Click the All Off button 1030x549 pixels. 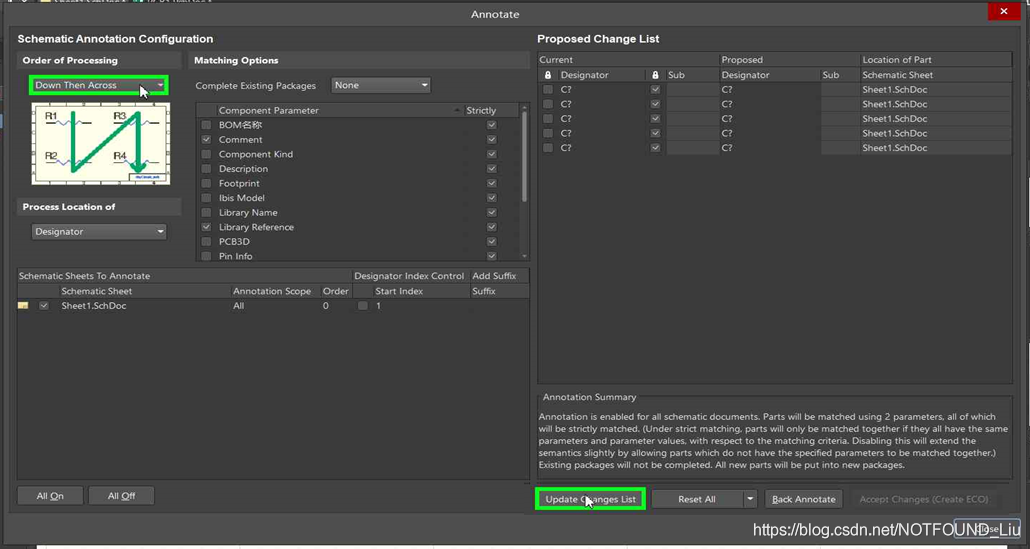(x=122, y=496)
